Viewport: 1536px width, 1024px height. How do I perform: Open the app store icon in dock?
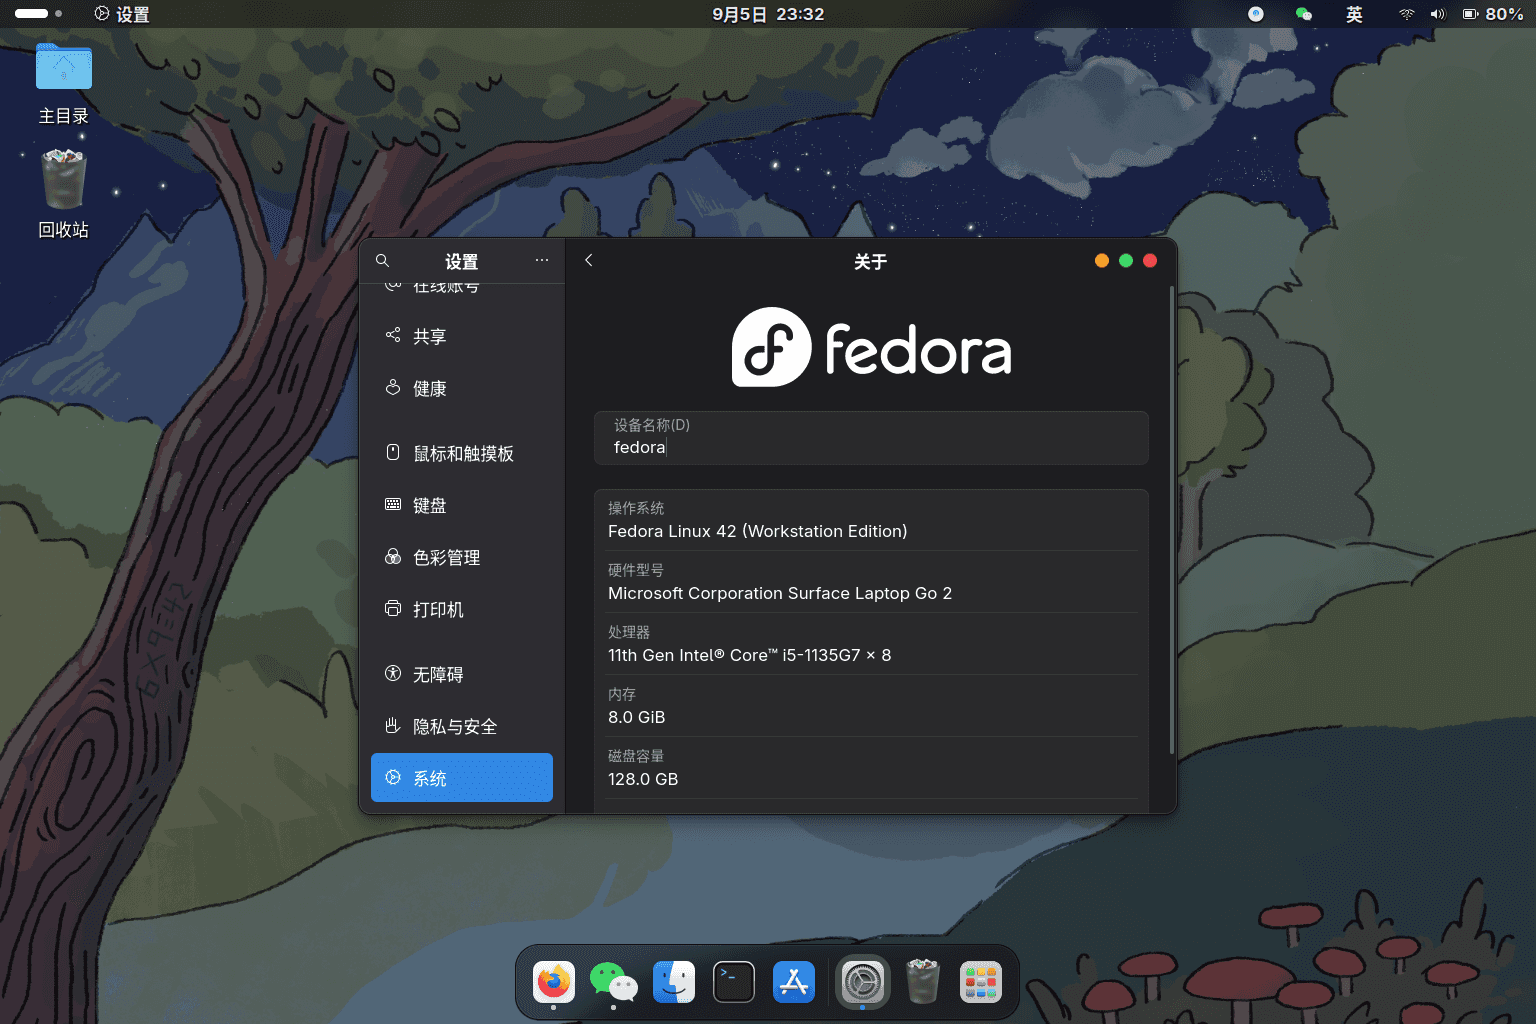pyautogui.click(x=794, y=982)
